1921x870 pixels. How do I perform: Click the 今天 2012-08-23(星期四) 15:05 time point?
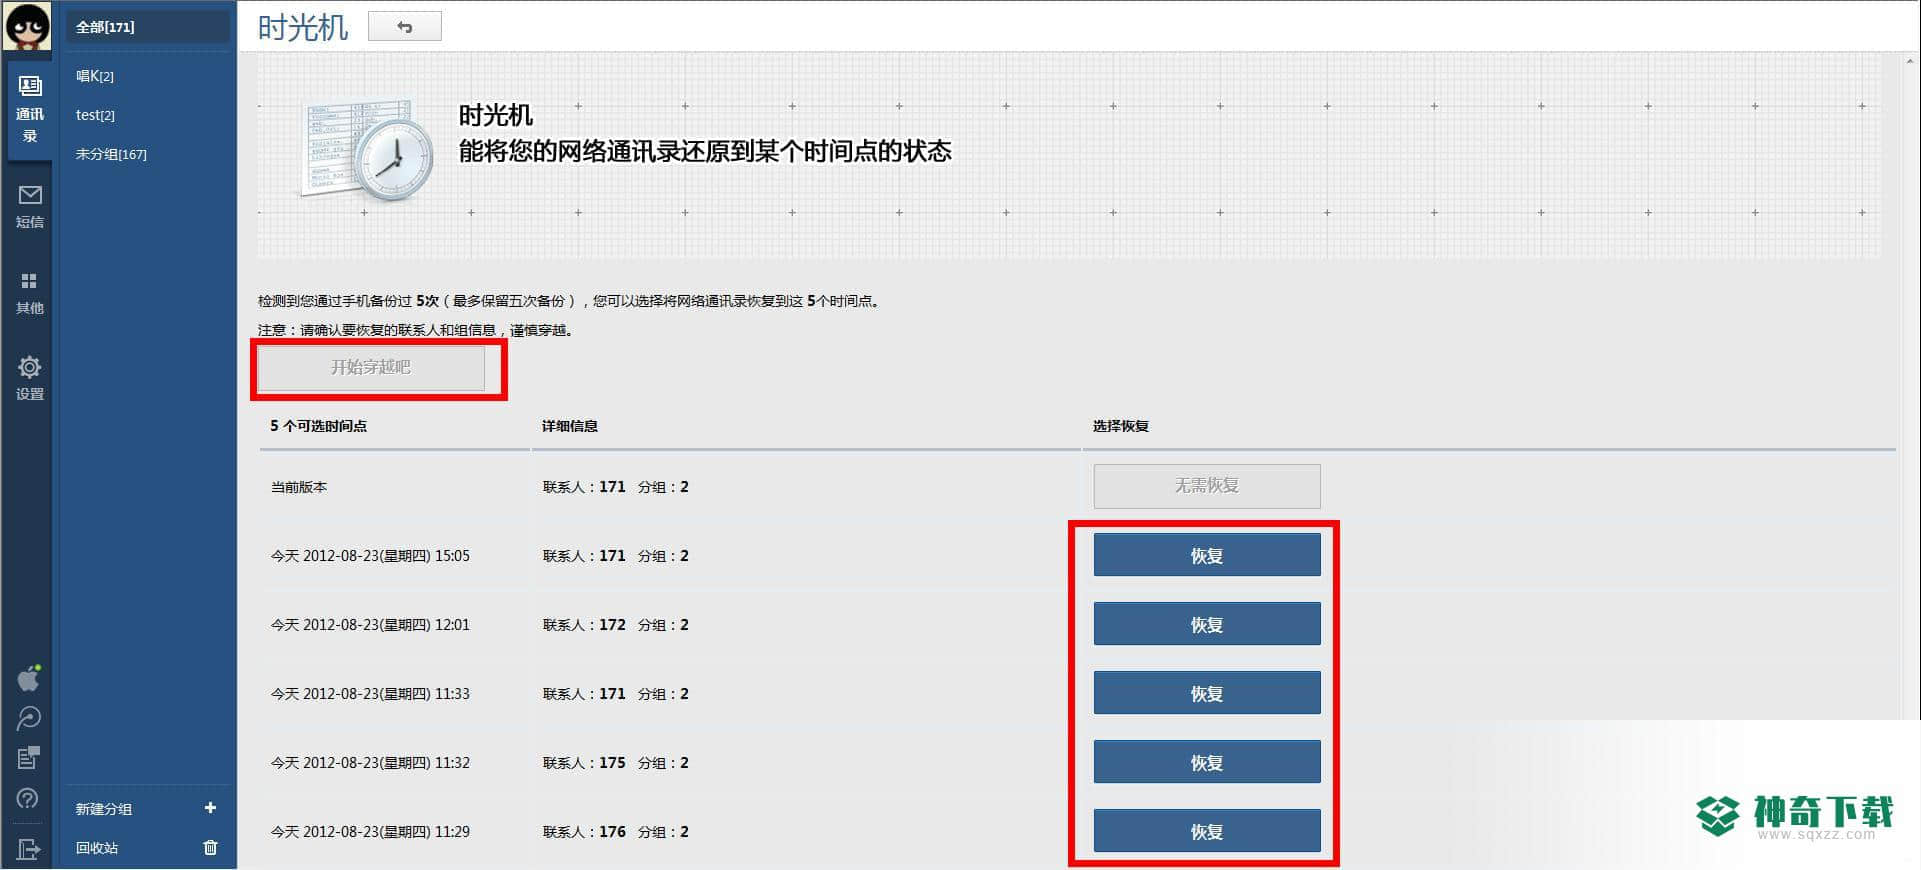pos(370,556)
